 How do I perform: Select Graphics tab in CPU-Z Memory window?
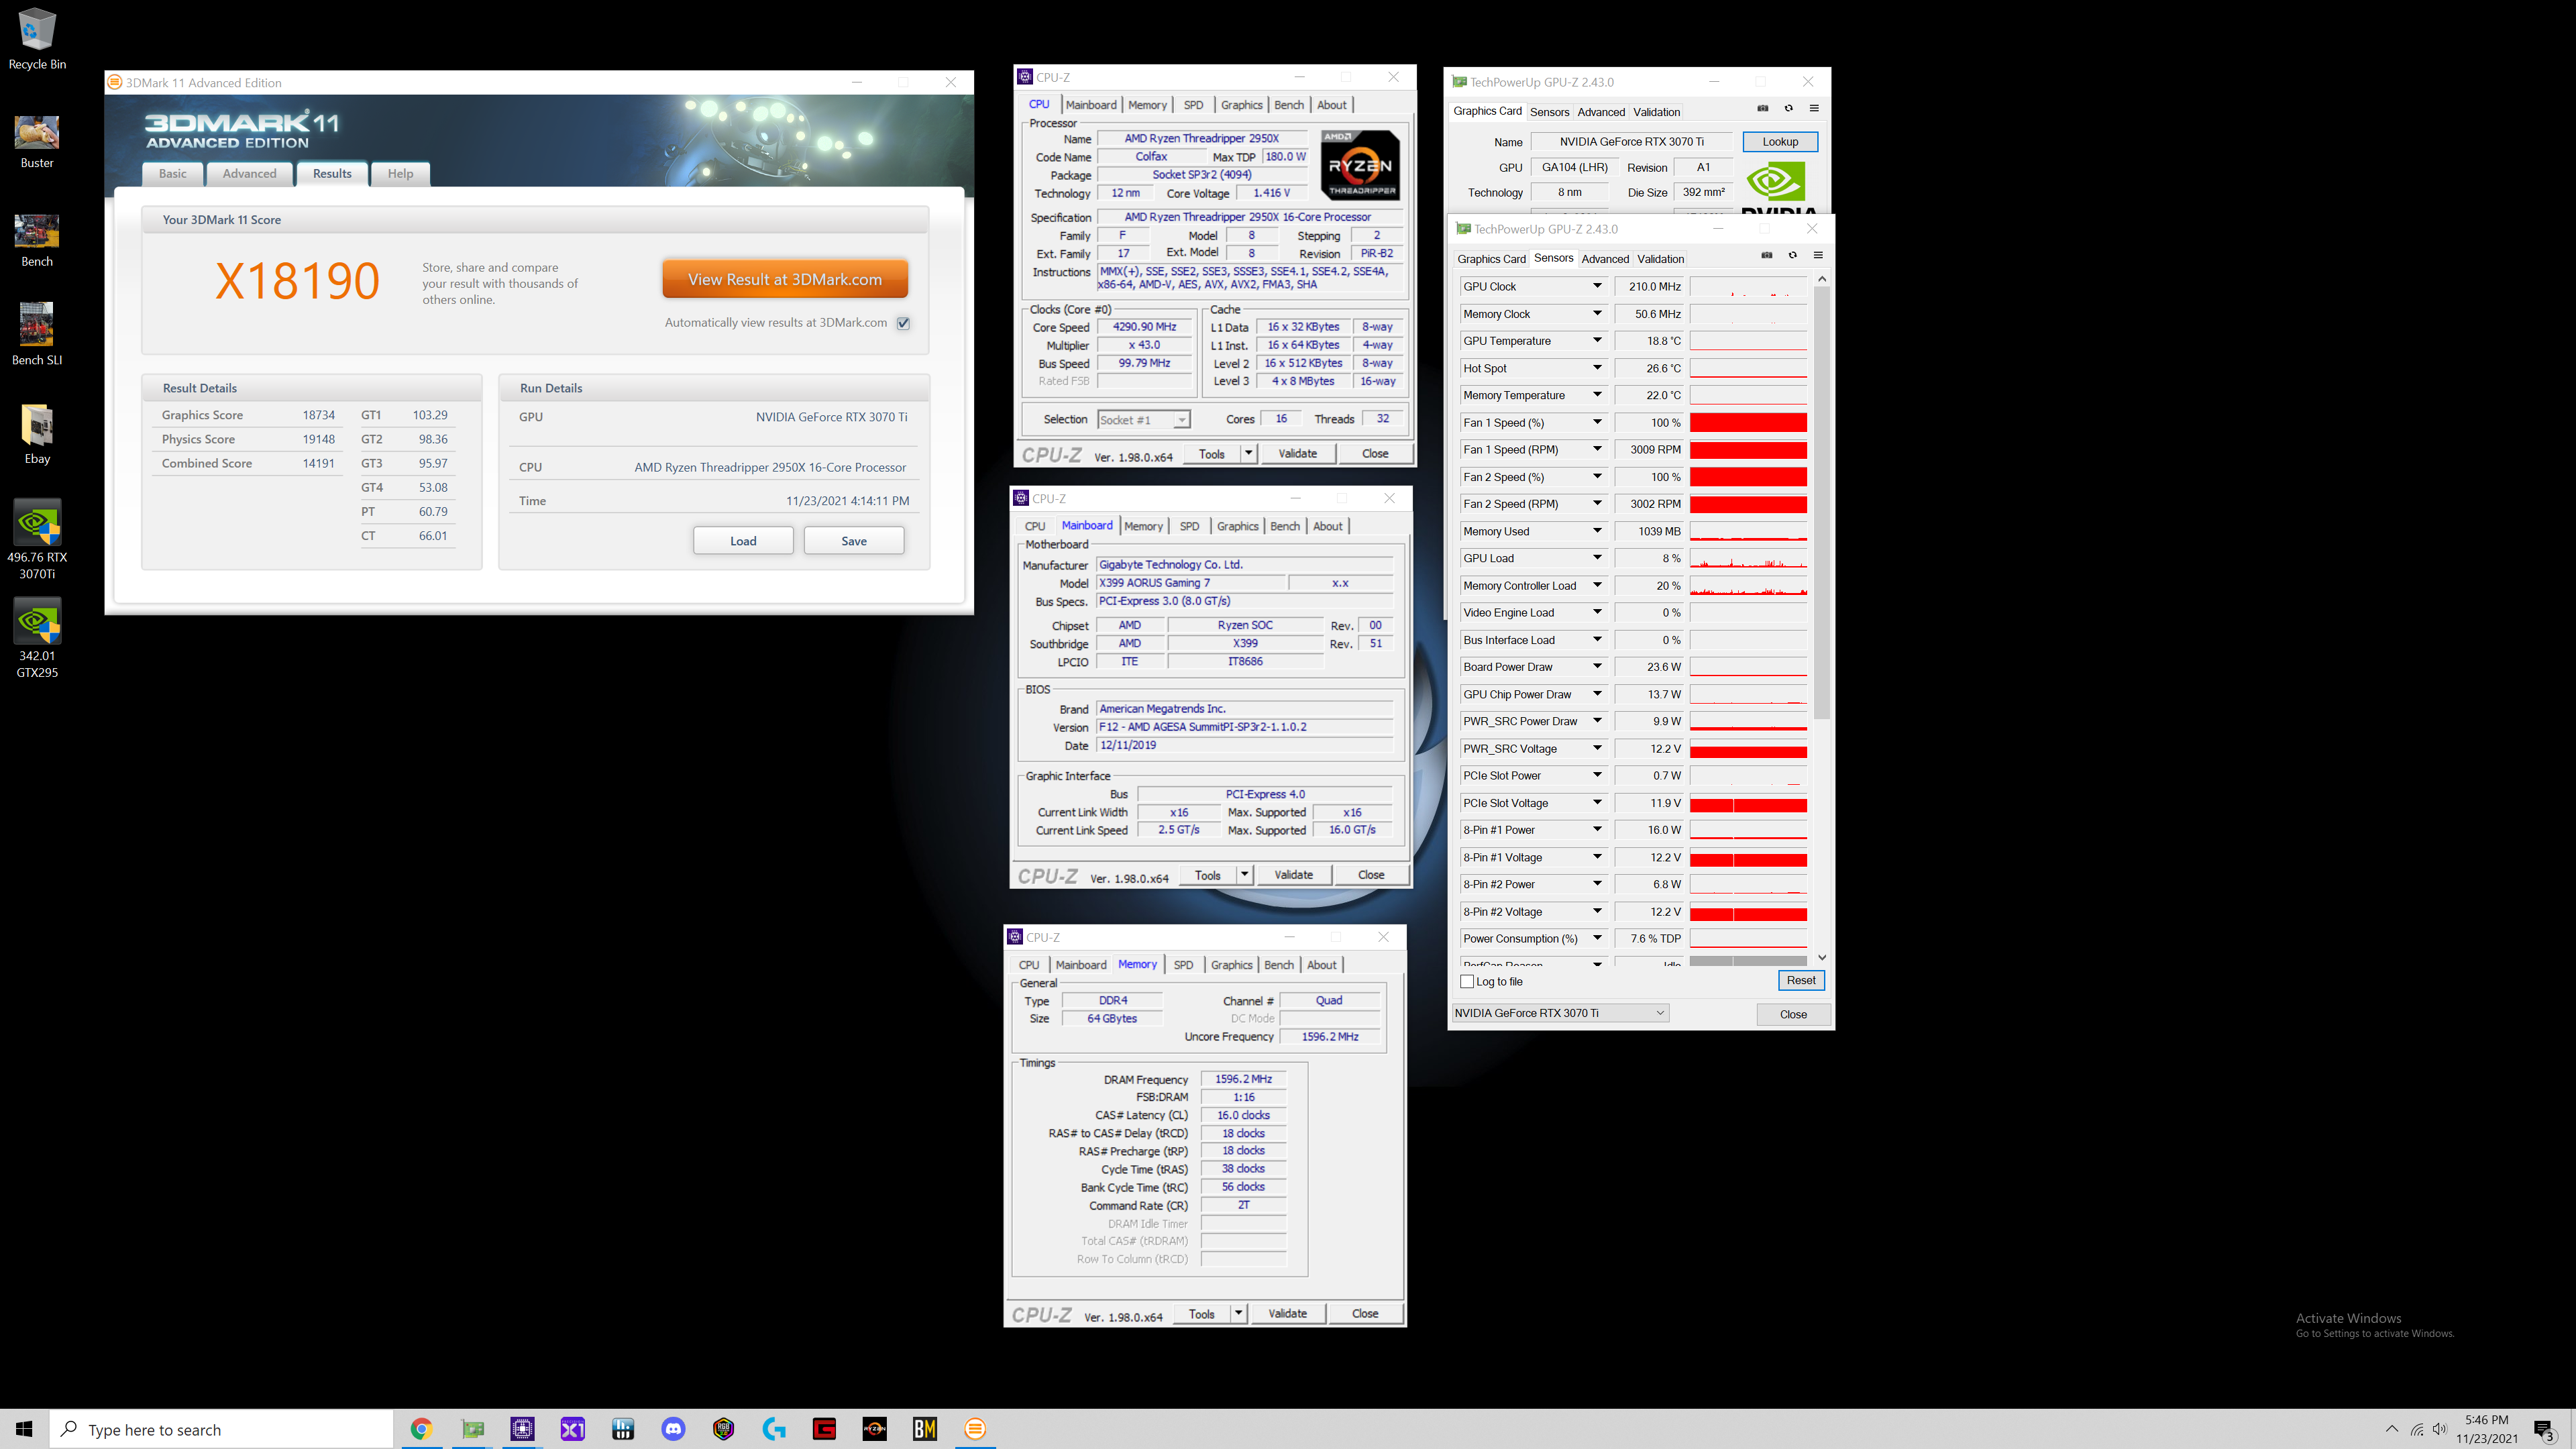coord(1231,965)
